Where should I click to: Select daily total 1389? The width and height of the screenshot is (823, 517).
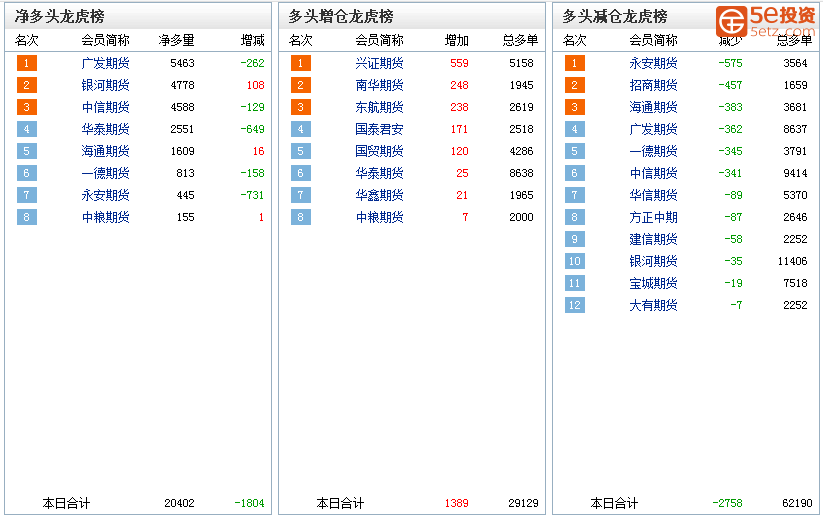point(457,503)
